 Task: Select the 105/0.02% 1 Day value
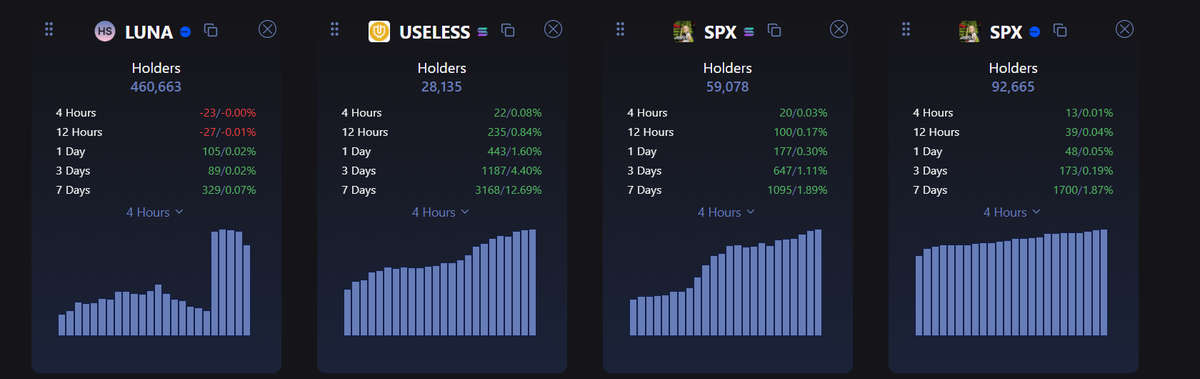click(229, 151)
